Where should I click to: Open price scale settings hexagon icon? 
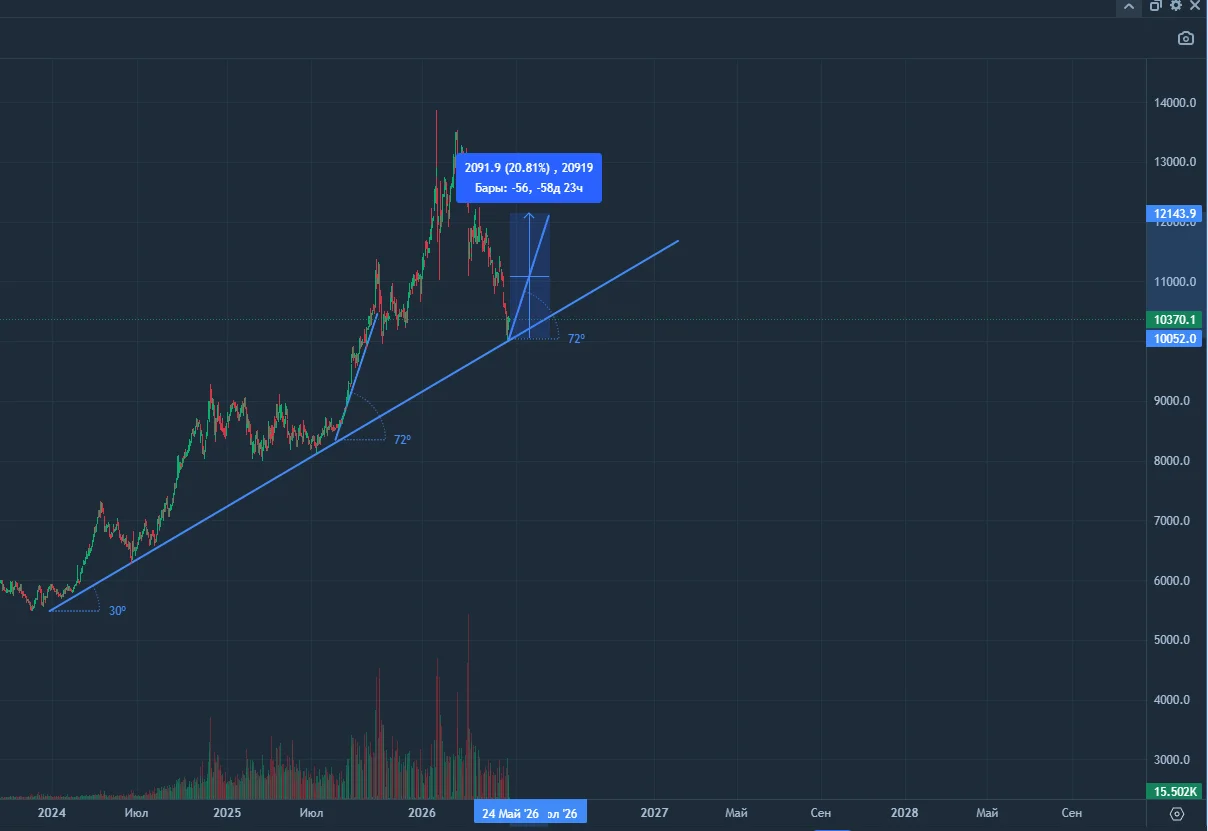point(1176,813)
